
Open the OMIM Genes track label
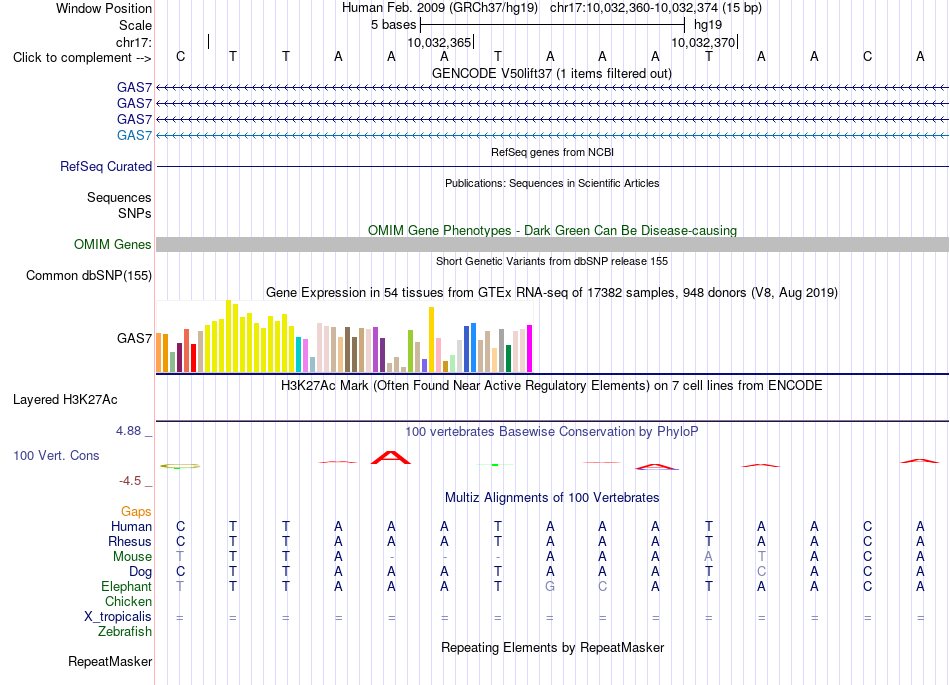[x=113, y=244]
